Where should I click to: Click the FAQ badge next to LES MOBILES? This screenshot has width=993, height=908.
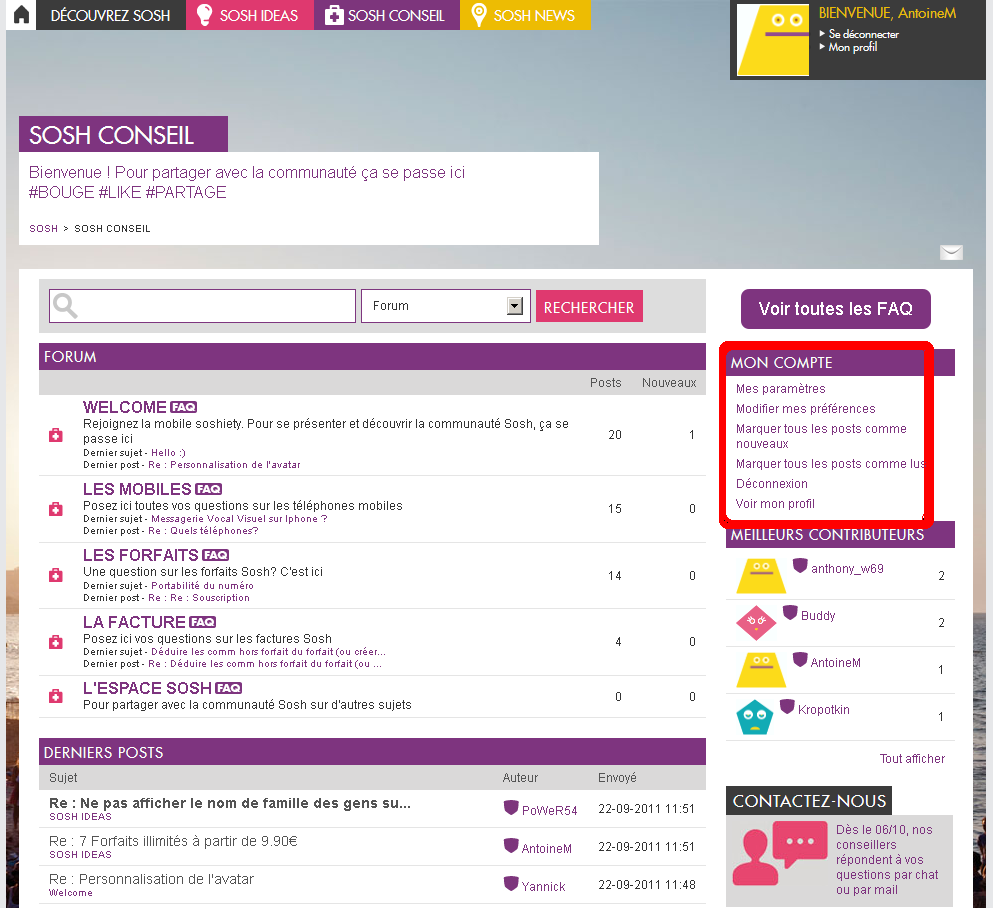click(208, 489)
